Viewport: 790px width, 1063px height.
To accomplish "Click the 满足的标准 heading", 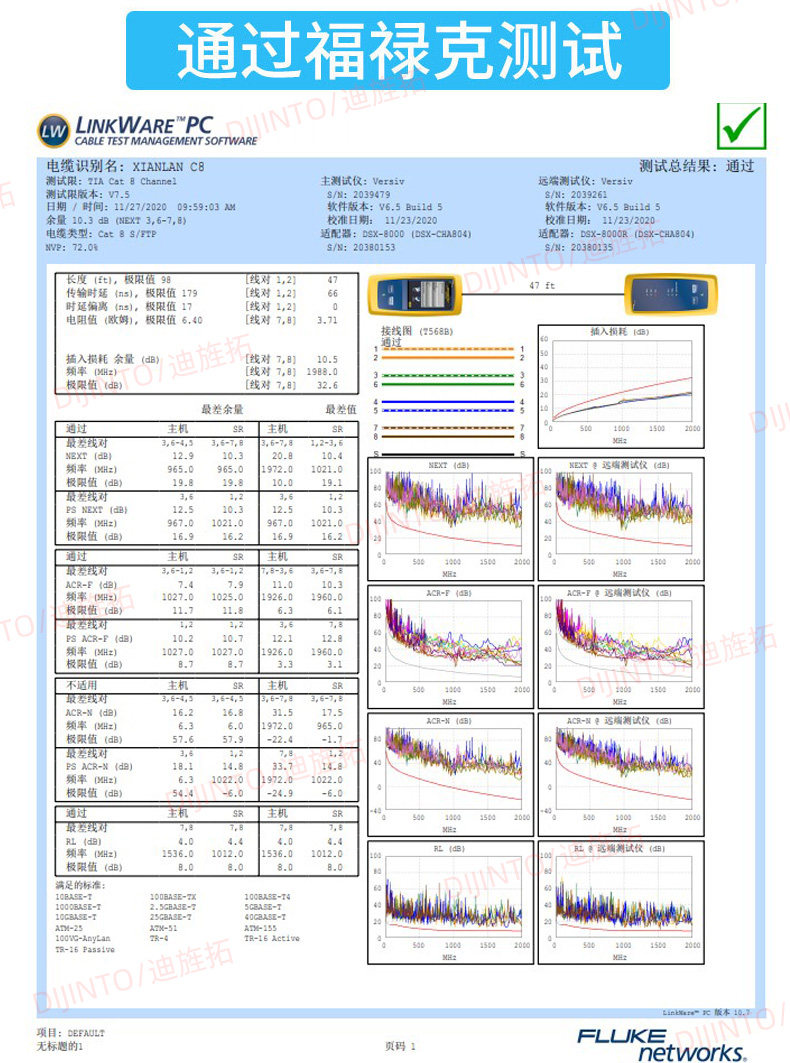I will coord(81,885).
